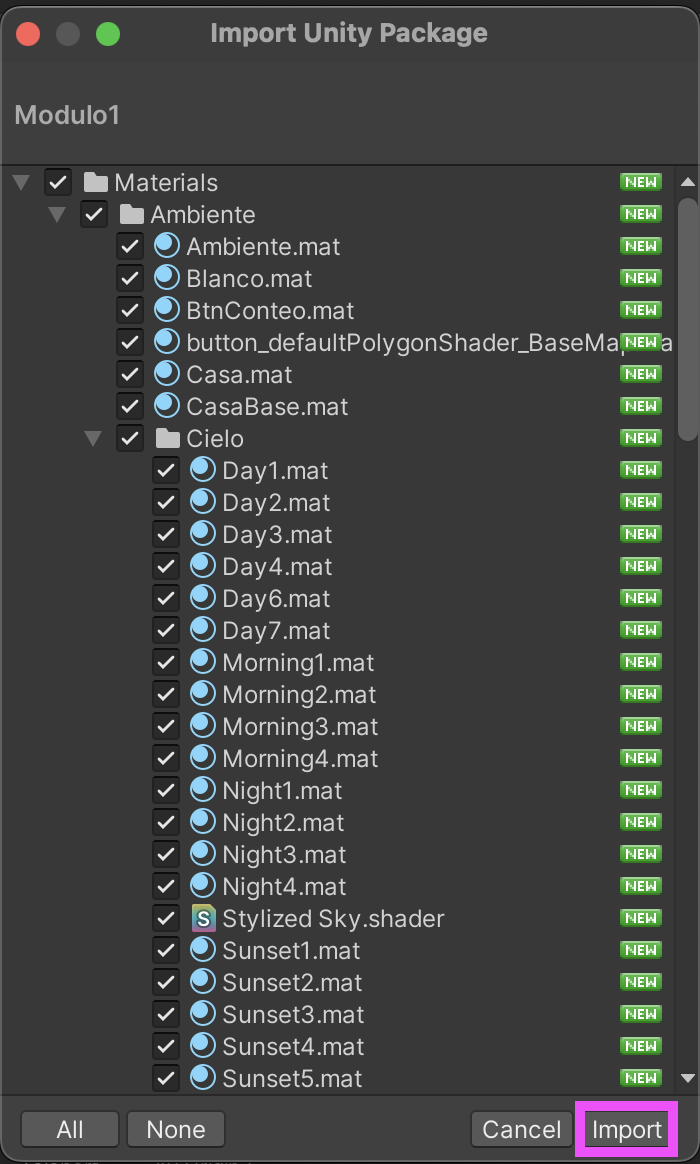Click the Day1.mat material icon

click(x=203, y=470)
